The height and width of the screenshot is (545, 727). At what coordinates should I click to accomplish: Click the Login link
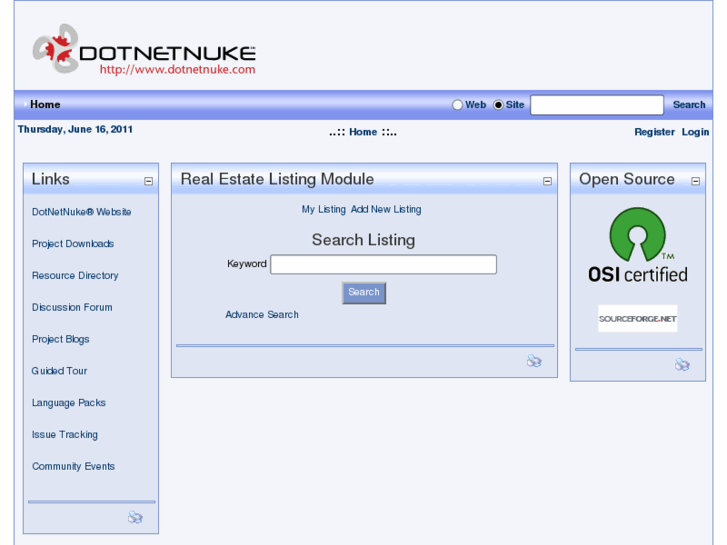[695, 132]
